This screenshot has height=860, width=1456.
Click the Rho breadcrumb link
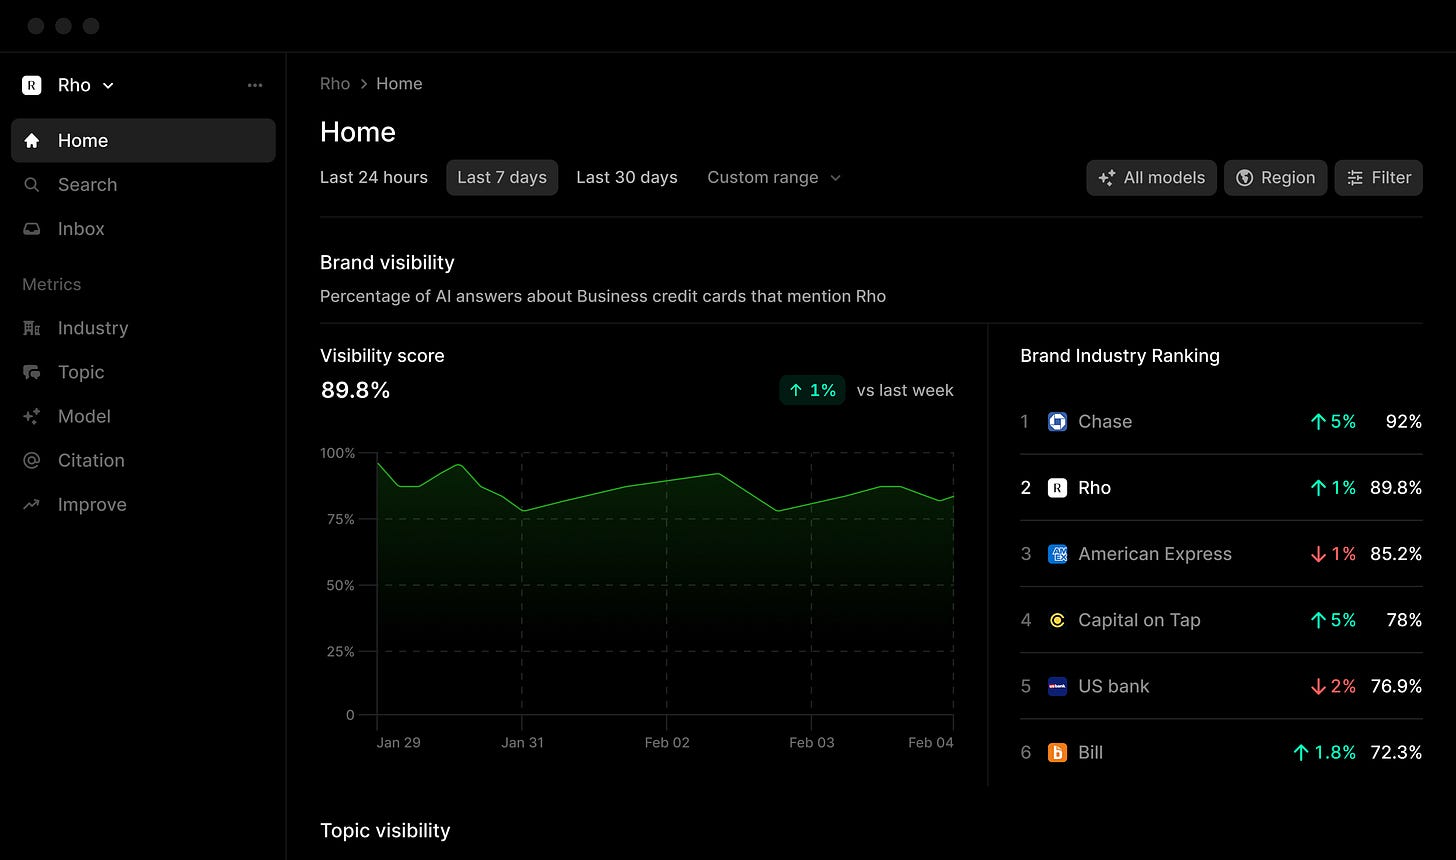(x=335, y=83)
